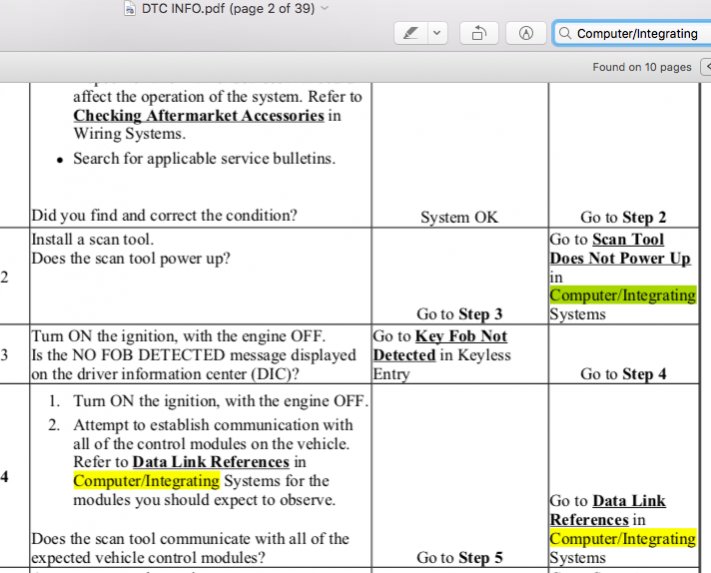Show the Markup toolbar
The width and height of the screenshot is (711, 573).
point(526,33)
